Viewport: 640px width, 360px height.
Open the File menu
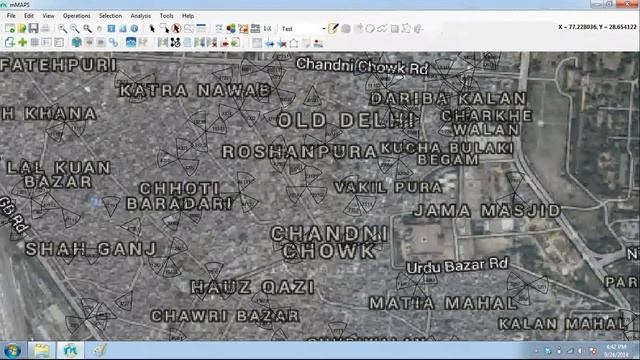[11, 16]
